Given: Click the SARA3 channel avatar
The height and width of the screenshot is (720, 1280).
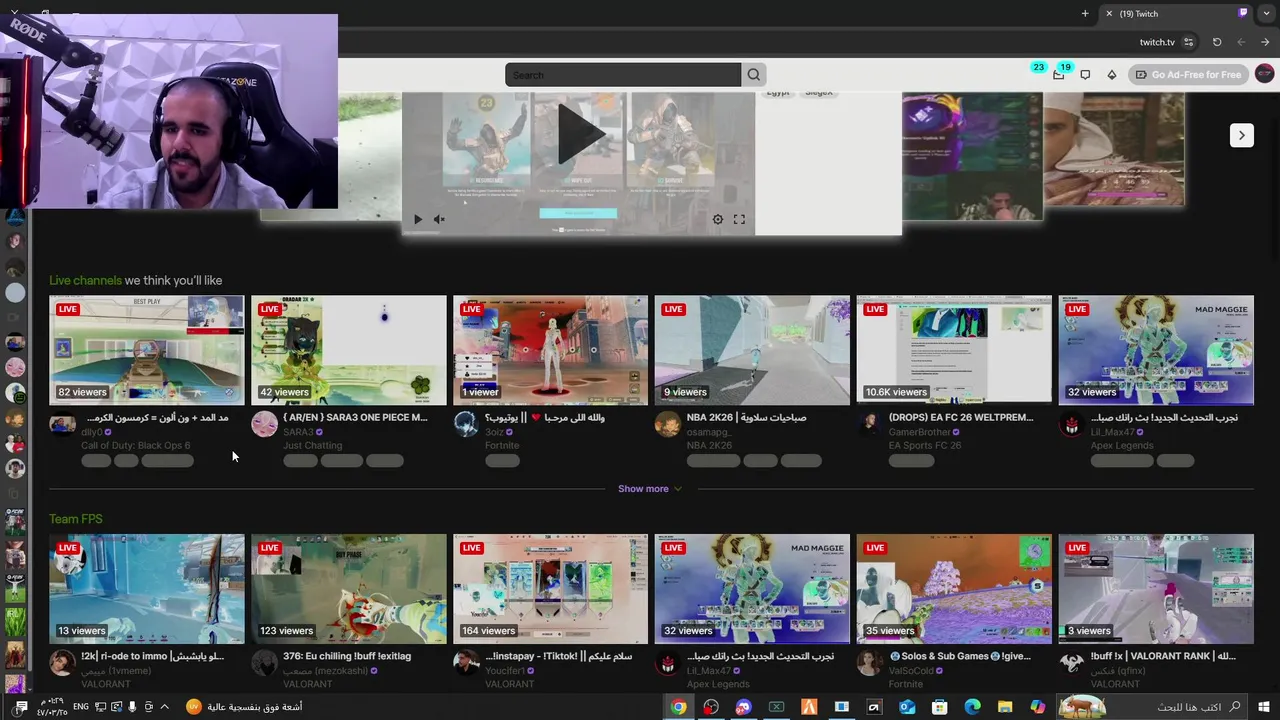Looking at the screenshot, I should tap(264, 424).
